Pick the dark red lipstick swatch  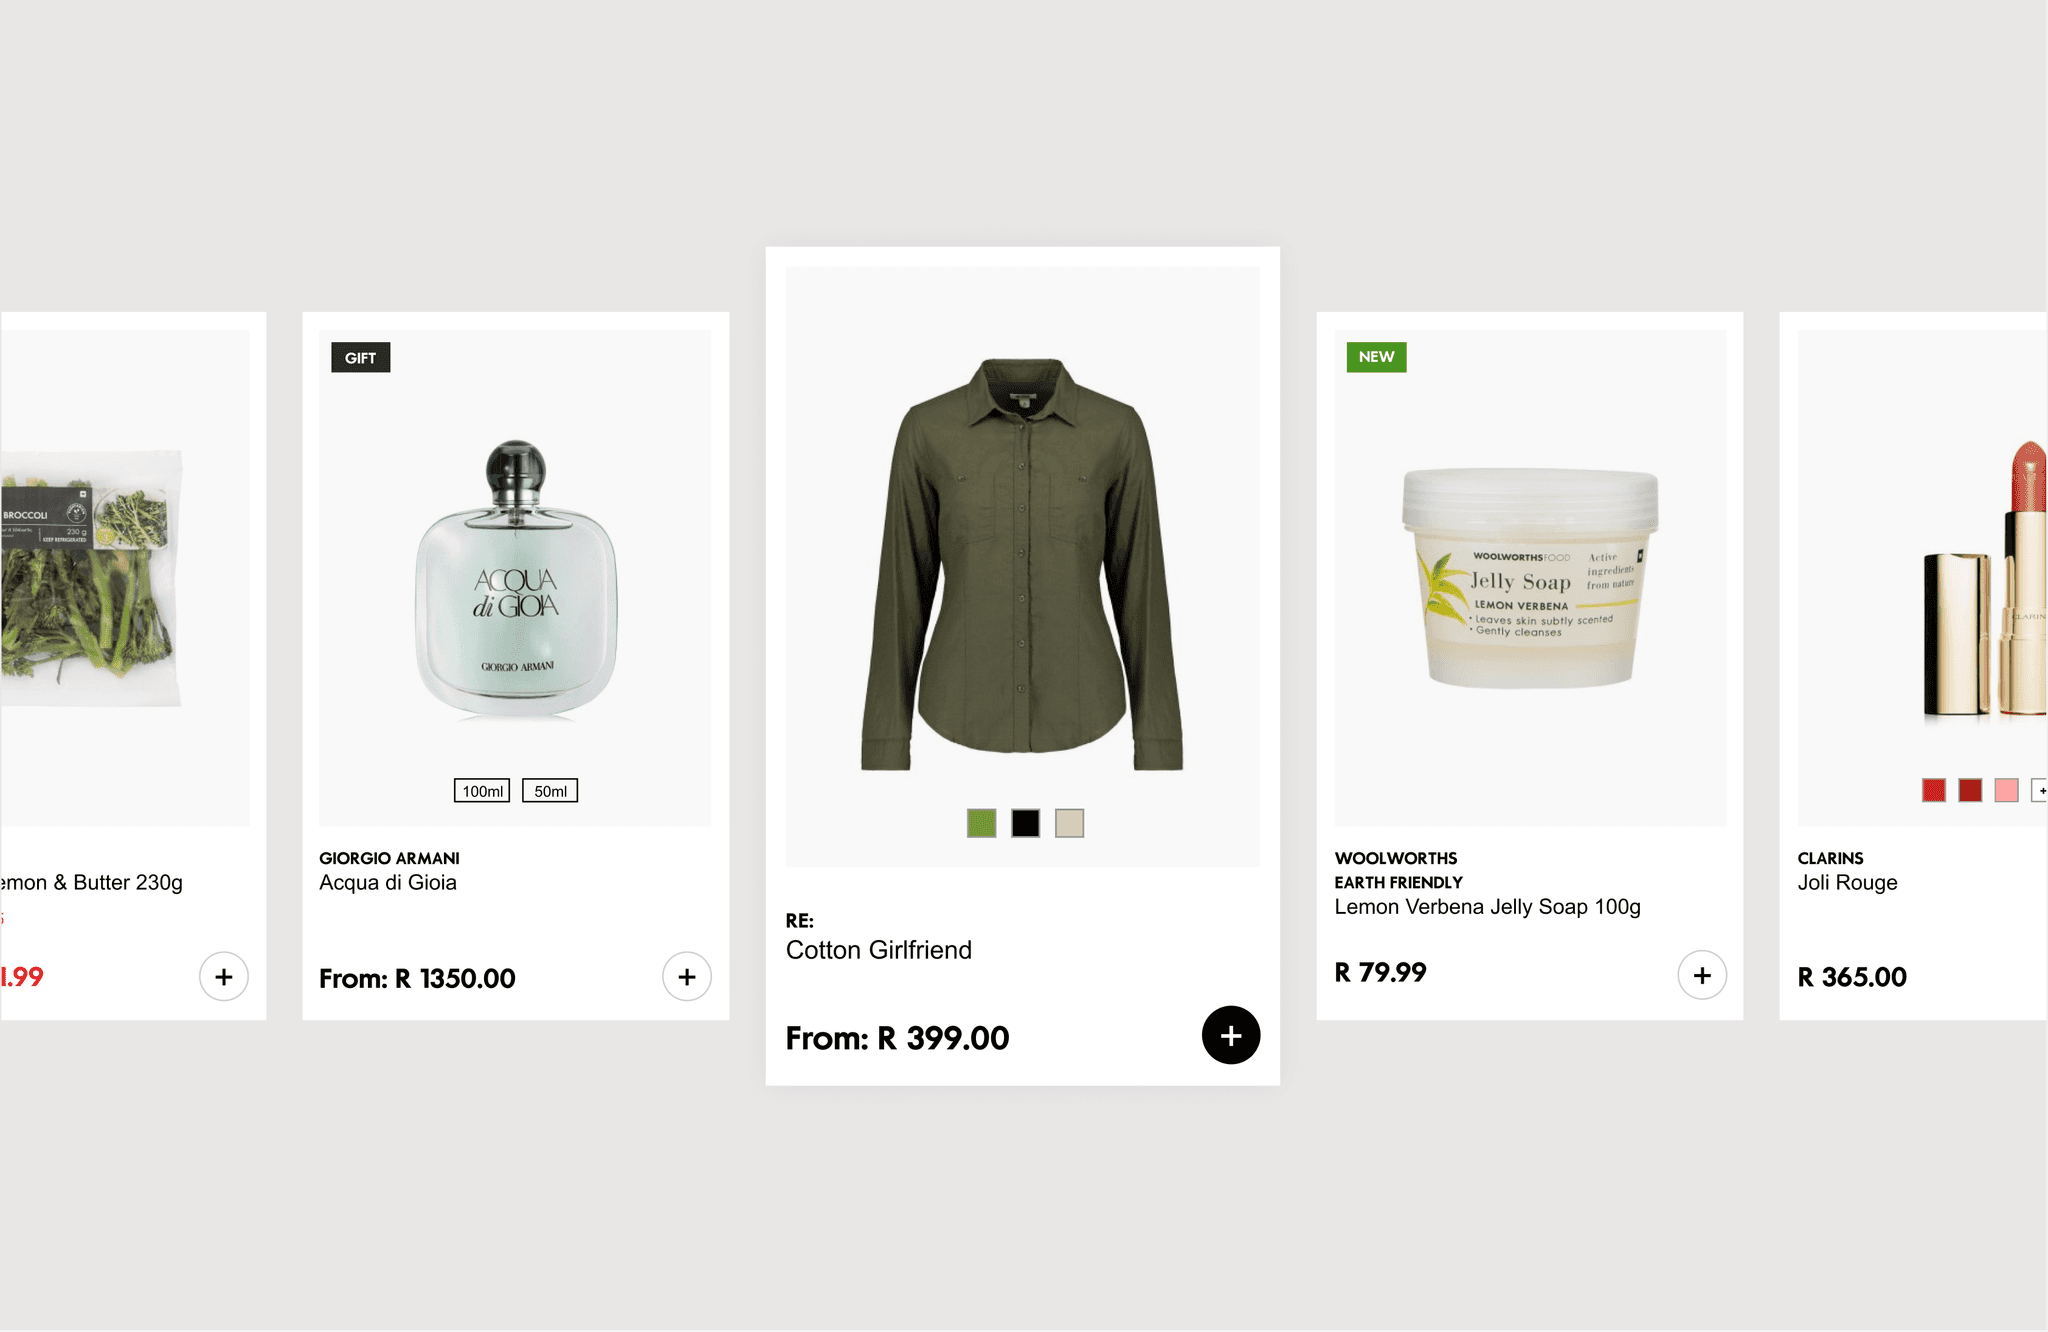click(x=1970, y=790)
